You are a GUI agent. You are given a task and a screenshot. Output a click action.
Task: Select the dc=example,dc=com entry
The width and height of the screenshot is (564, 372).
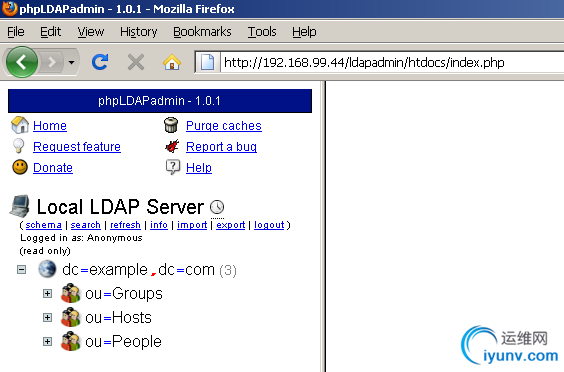pos(138,269)
